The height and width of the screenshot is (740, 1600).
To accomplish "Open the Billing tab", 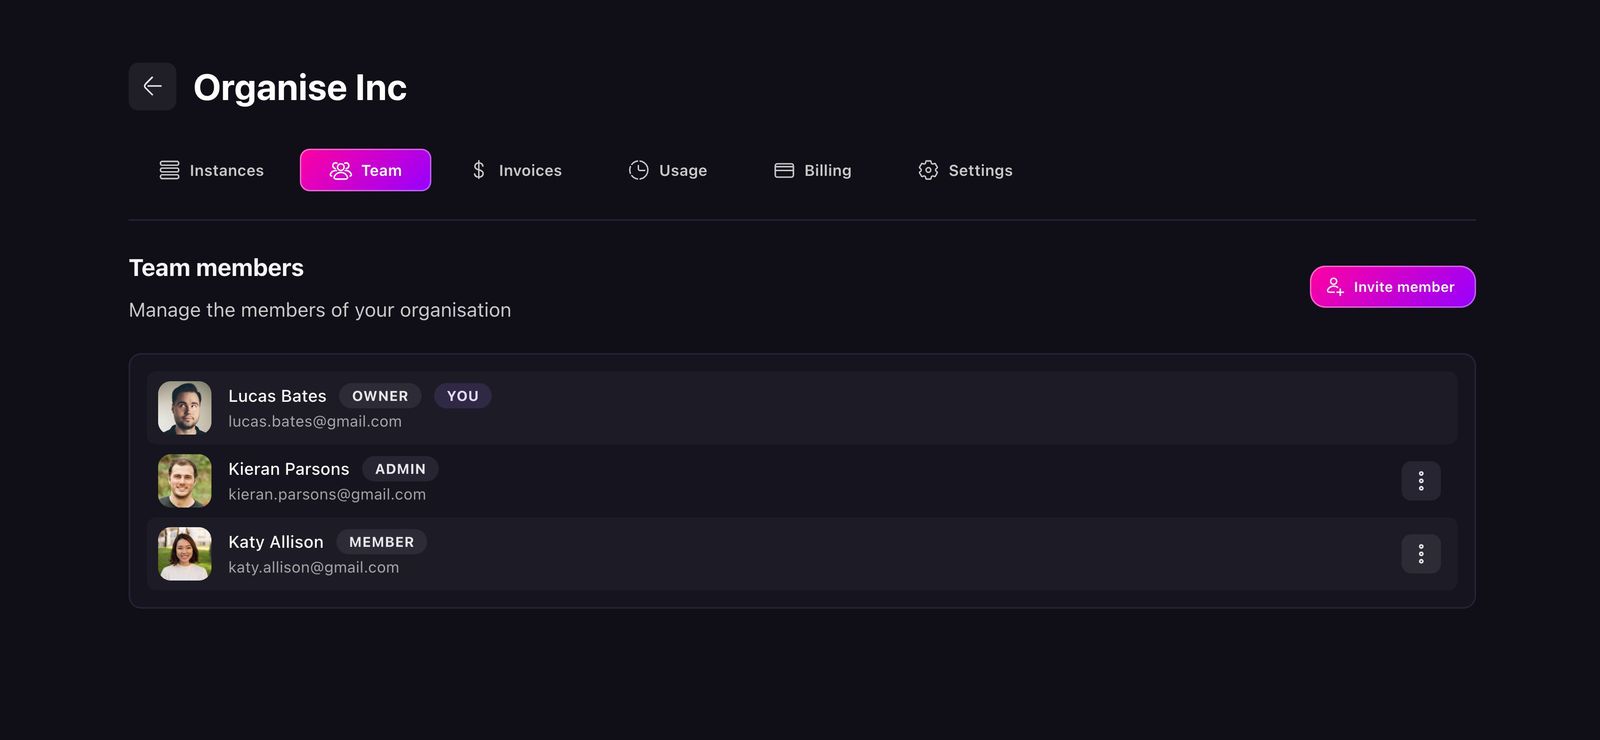I will coord(813,170).
